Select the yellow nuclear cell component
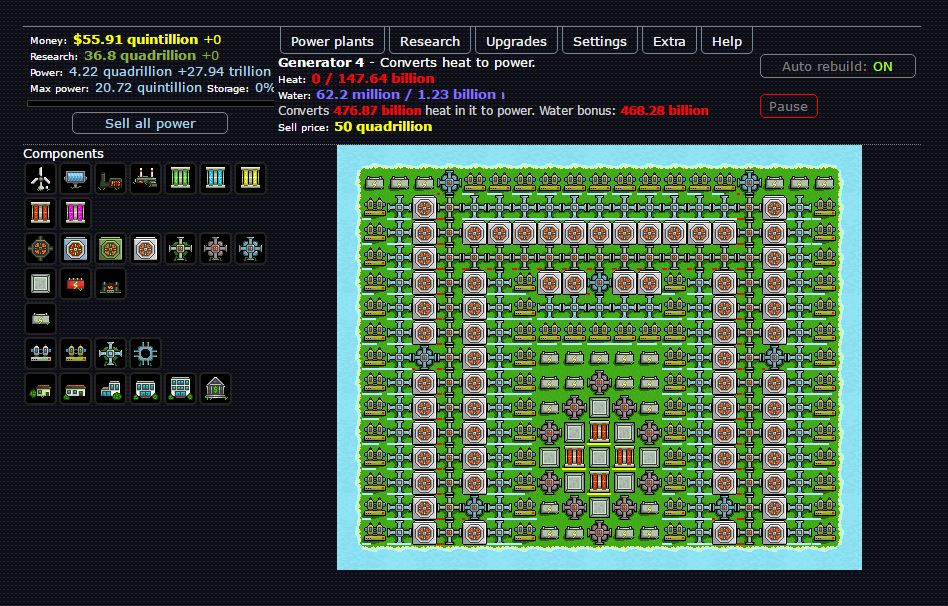The width and height of the screenshot is (948, 606). coord(251,178)
